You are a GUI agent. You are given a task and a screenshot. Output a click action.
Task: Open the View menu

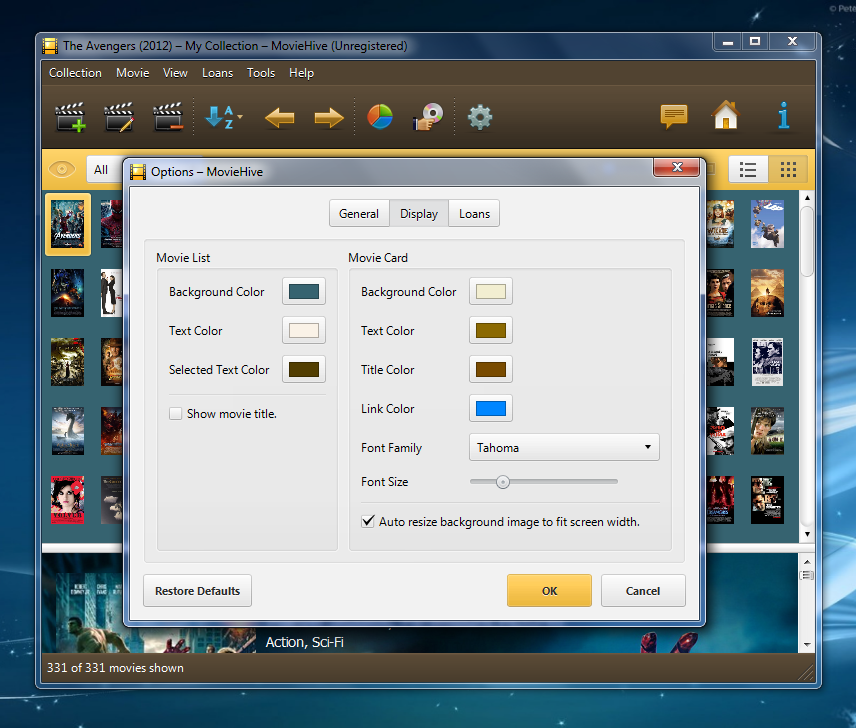pyautogui.click(x=175, y=73)
